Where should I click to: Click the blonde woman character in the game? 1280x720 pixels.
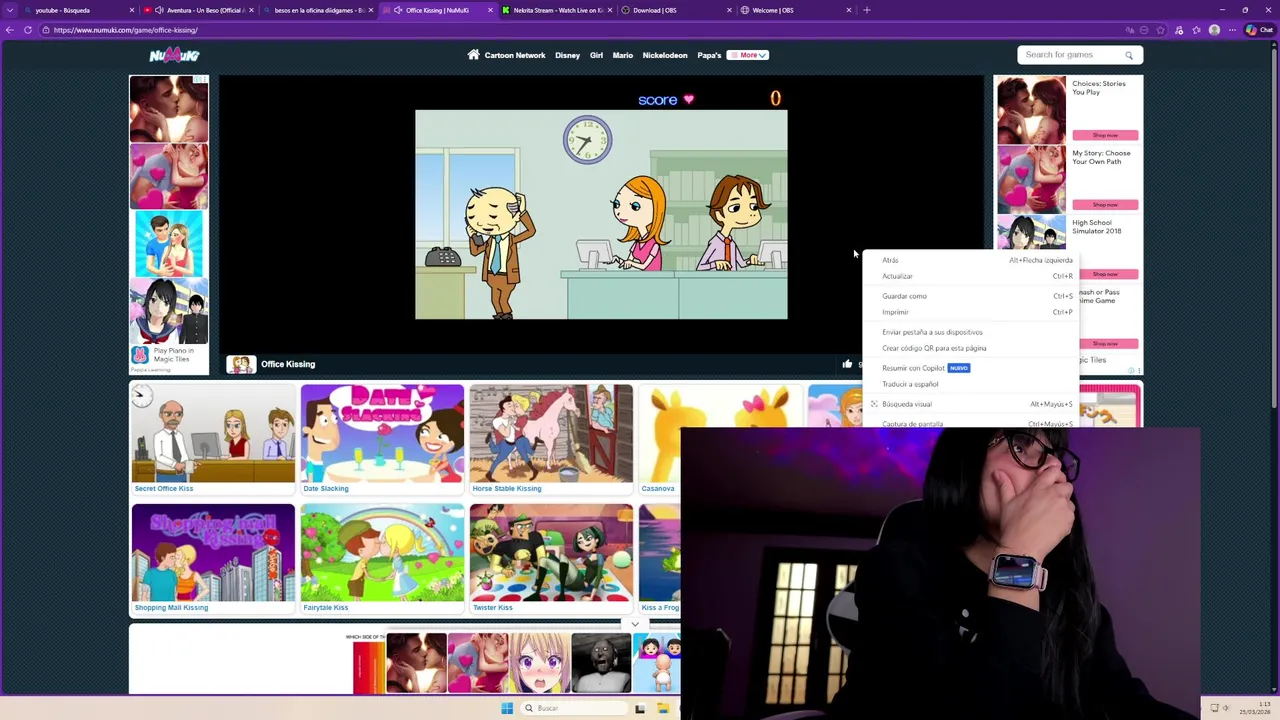click(640, 222)
